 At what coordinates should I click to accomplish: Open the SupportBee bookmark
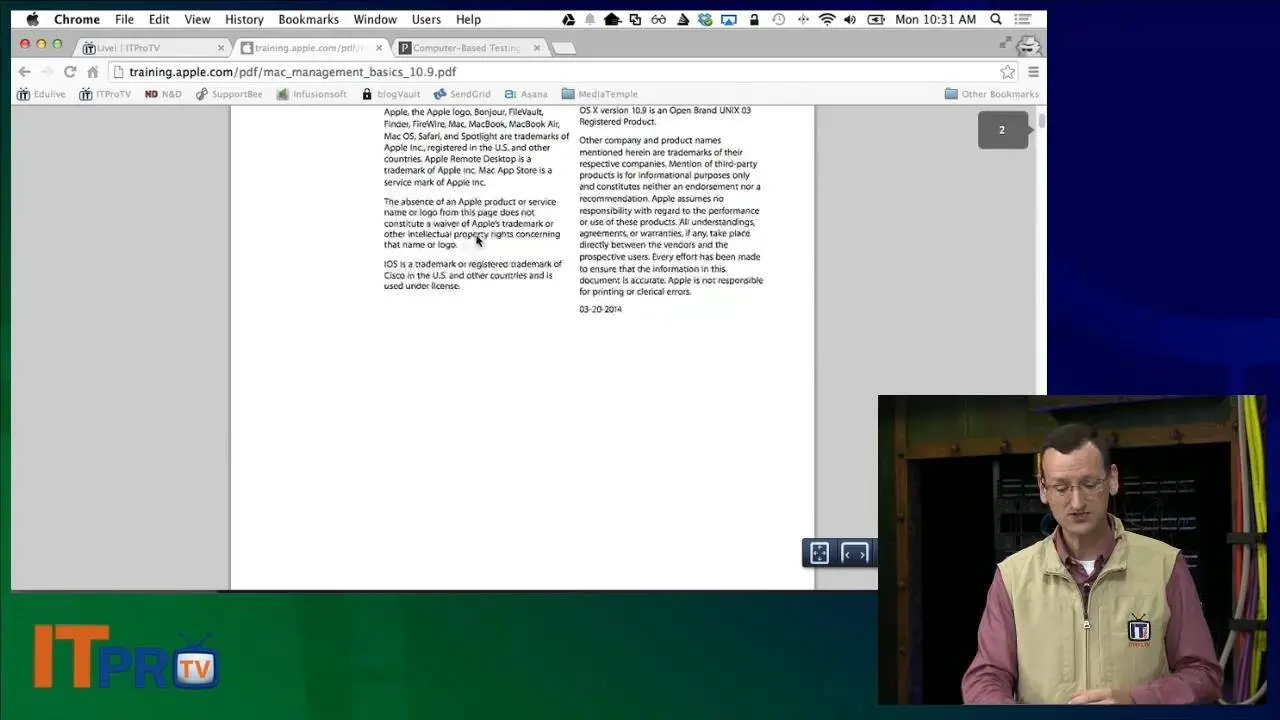click(x=229, y=94)
